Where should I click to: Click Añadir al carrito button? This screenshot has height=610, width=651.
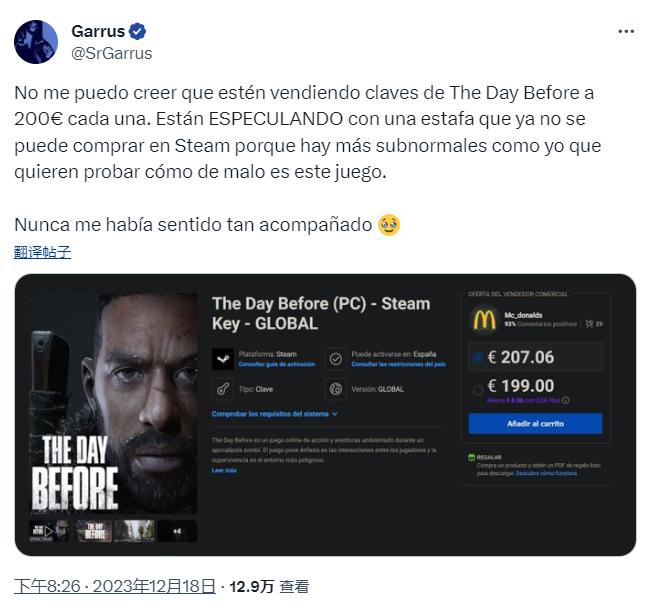535,424
